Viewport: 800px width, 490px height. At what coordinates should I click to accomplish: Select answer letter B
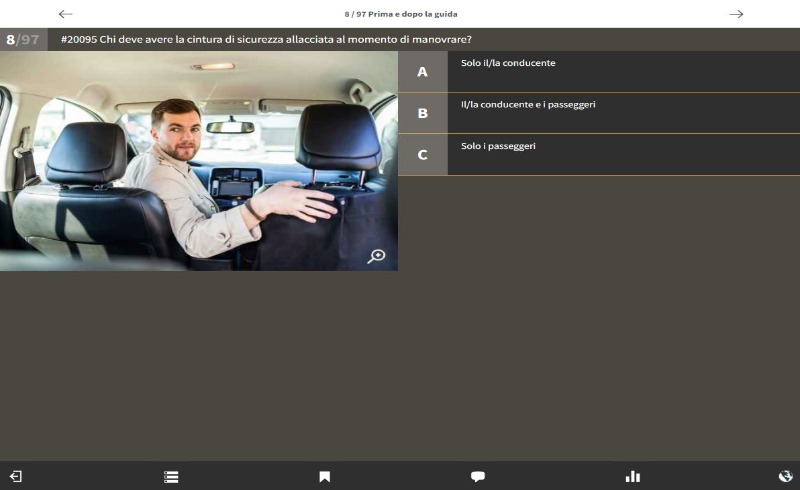click(x=422, y=113)
